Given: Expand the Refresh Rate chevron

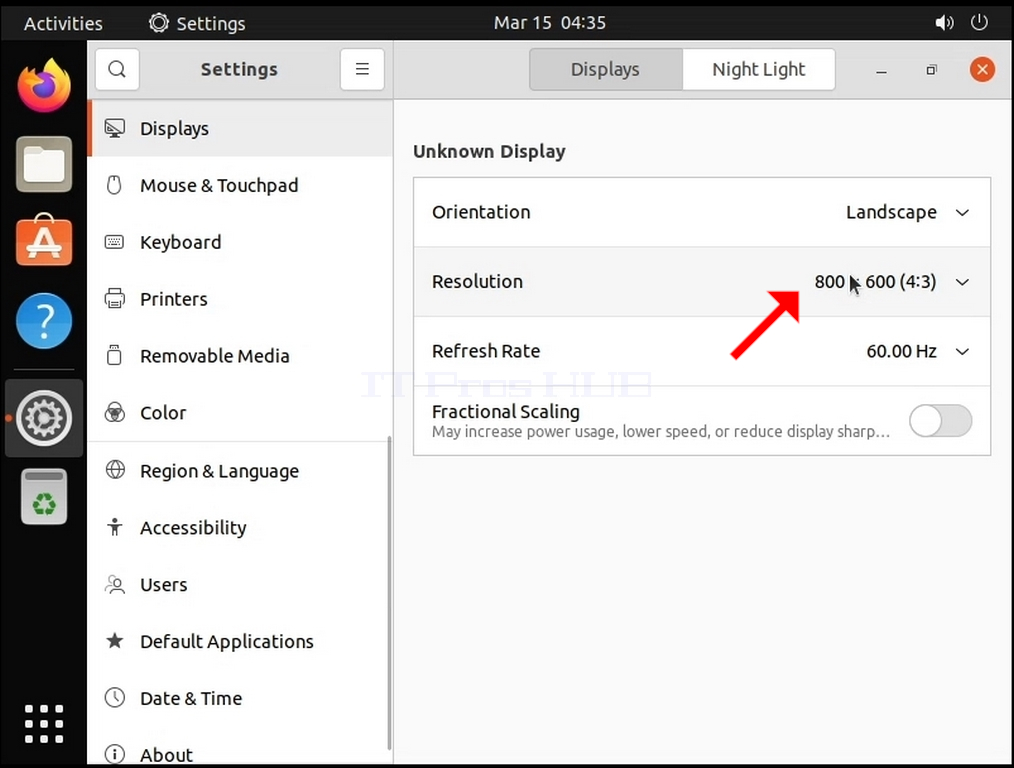Looking at the screenshot, I should (x=962, y=352).
